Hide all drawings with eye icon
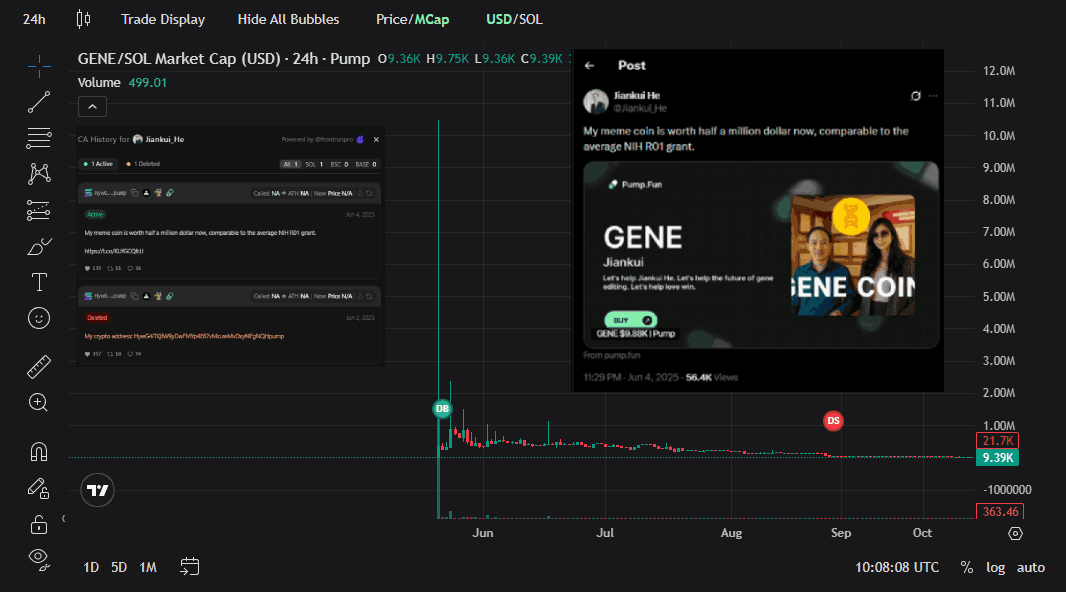 [39, 559]
